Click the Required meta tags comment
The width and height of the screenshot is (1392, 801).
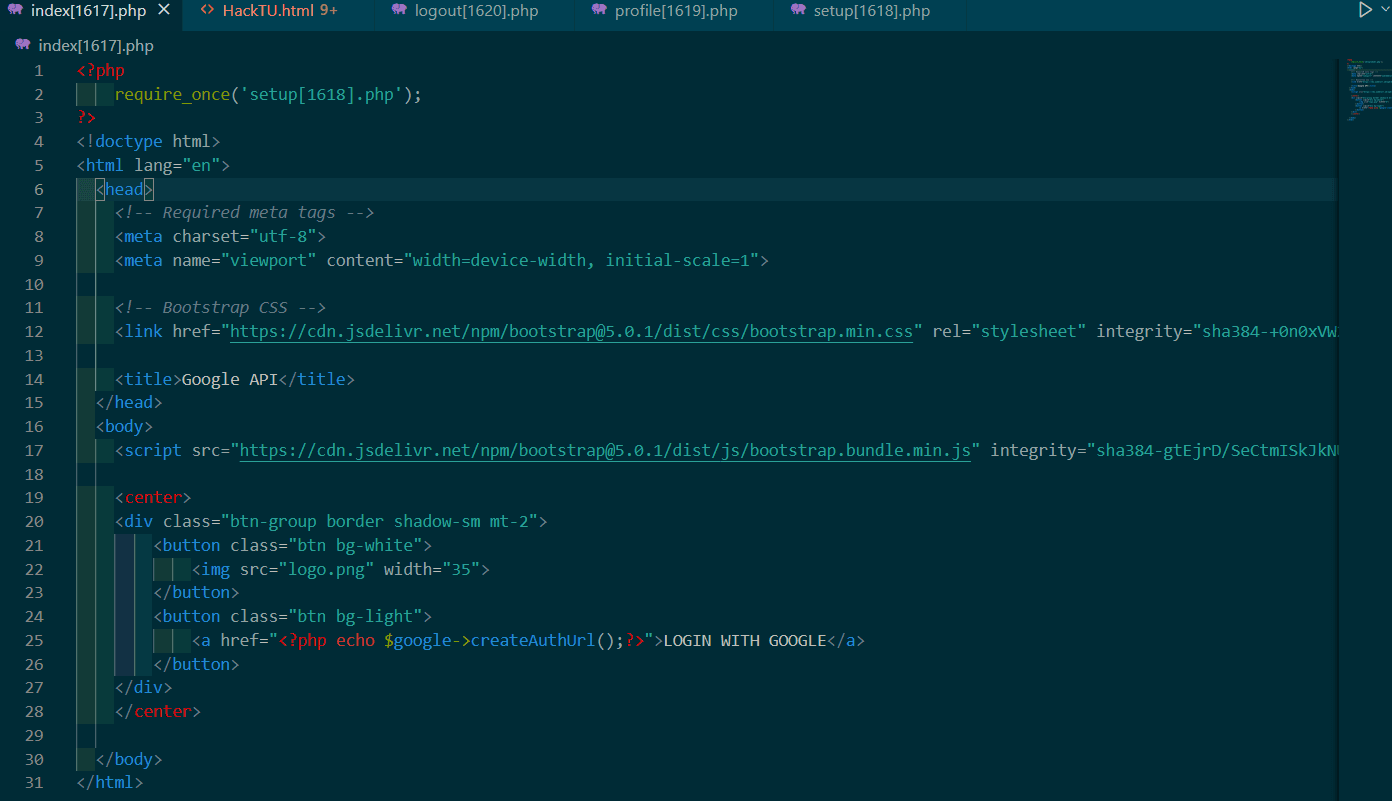244,213
